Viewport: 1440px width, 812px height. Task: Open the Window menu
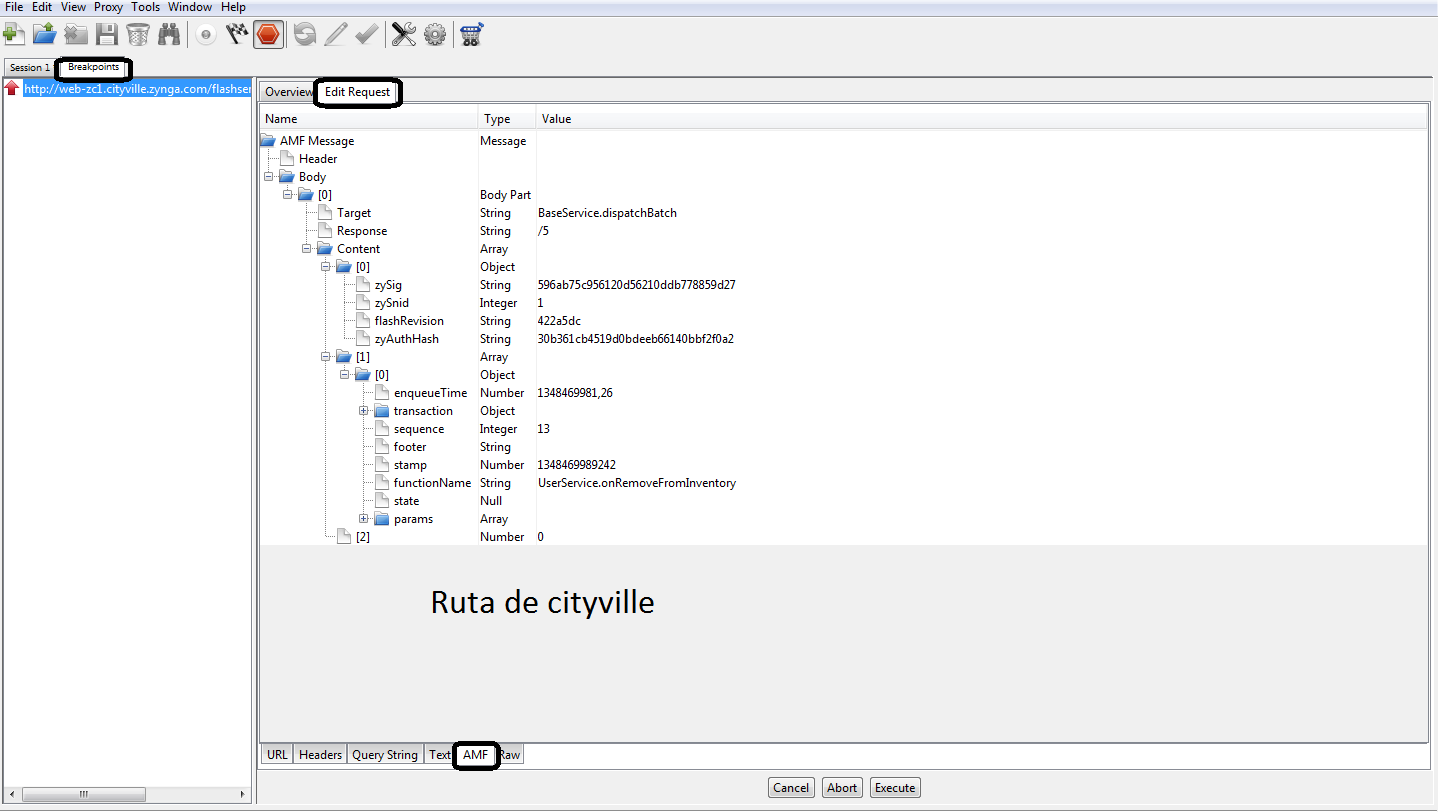coord(190,7)
